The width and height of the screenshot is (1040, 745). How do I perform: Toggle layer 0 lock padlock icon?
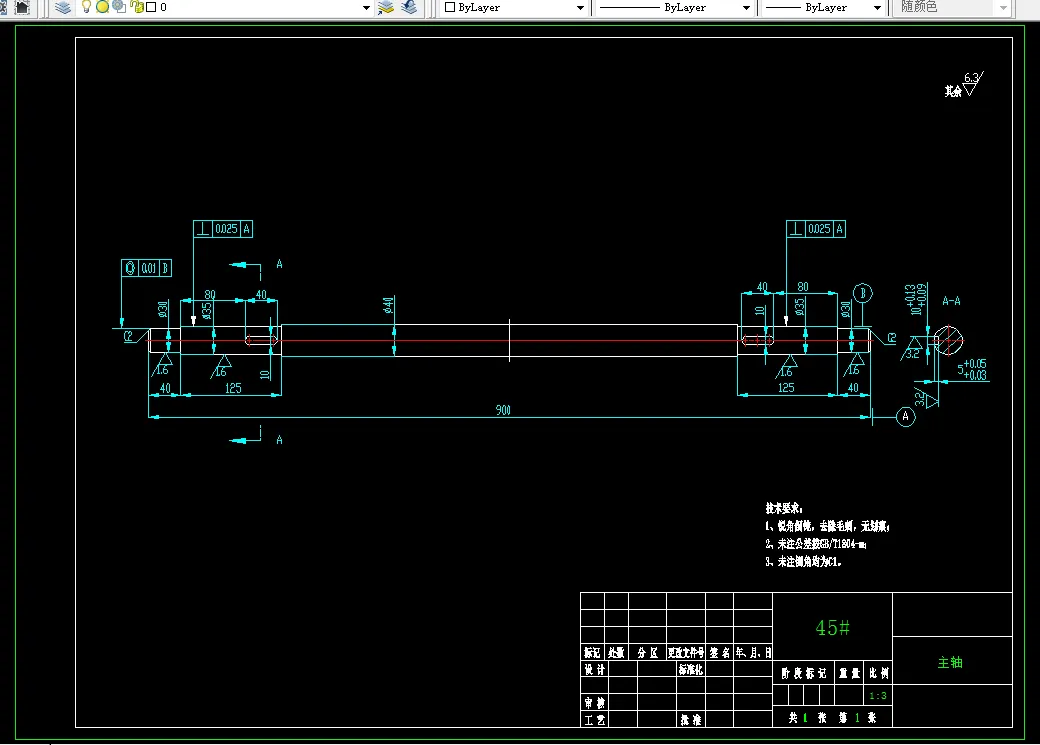click(137, 7)
